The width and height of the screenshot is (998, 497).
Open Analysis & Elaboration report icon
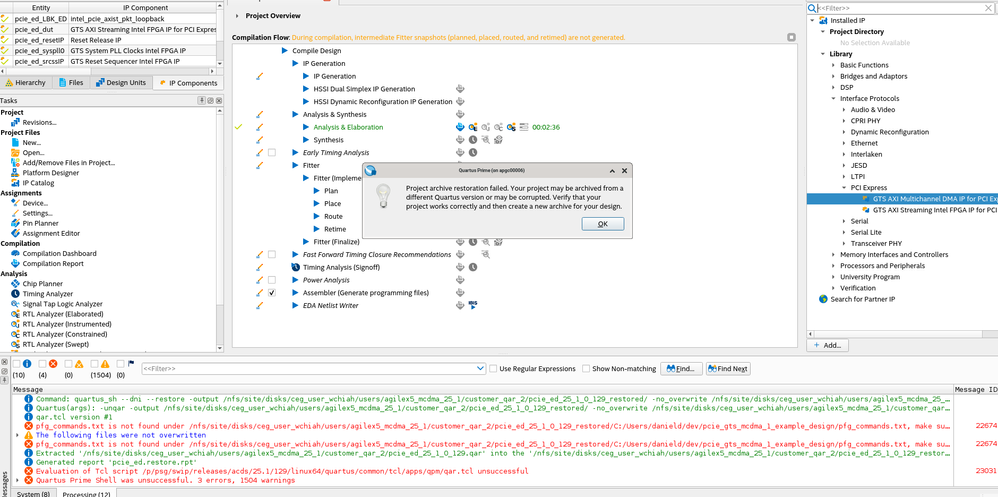click(x=460, y=127)
